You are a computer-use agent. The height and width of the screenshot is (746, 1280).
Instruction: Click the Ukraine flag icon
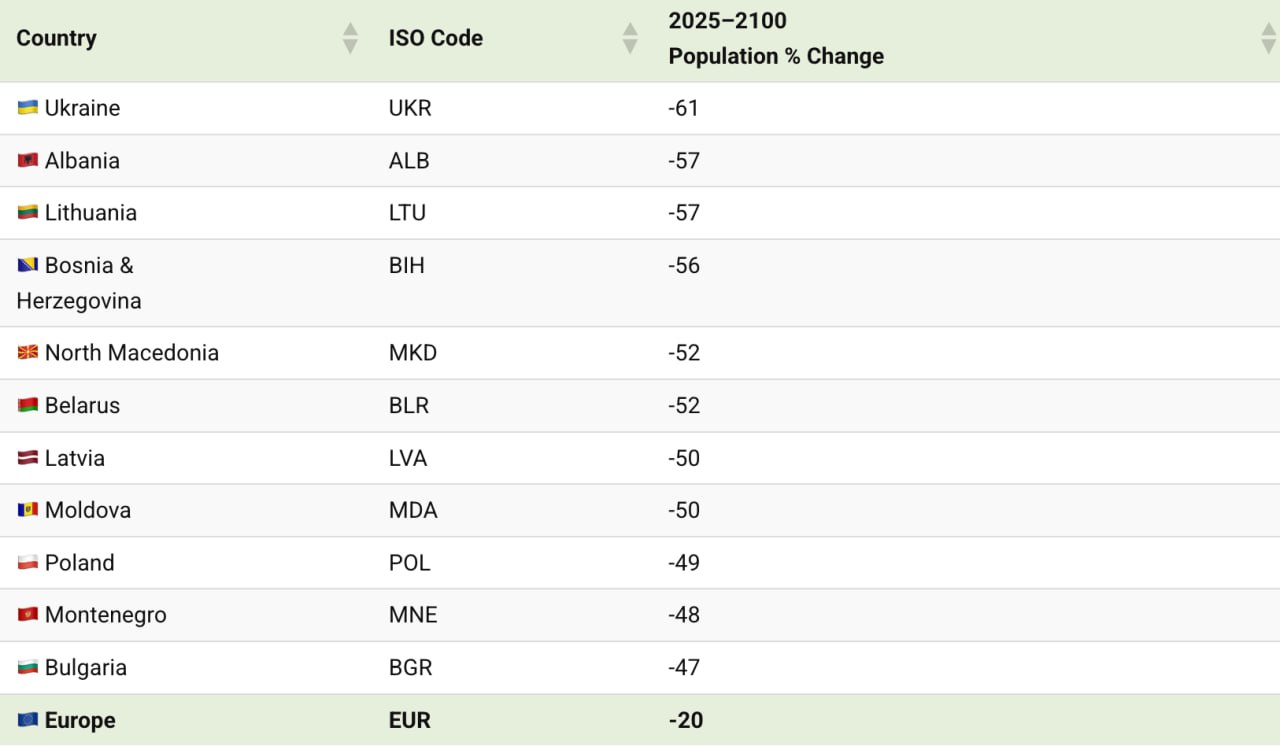27,108
